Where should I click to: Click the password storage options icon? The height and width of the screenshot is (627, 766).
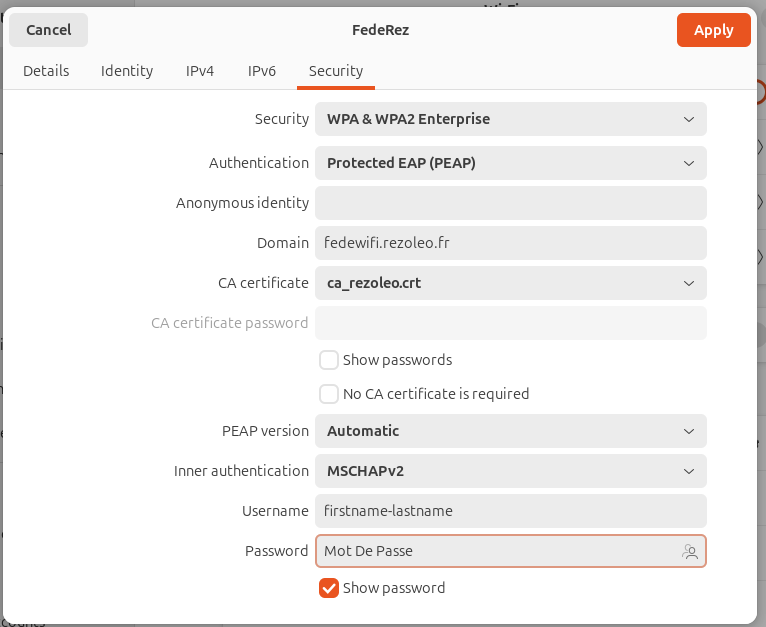689,551
